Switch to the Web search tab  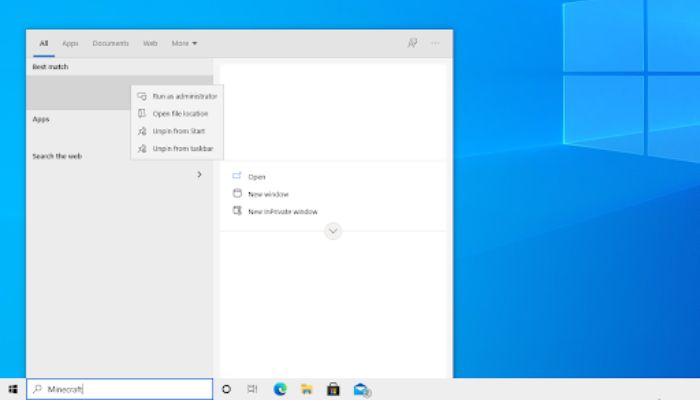tap(150, 43)
